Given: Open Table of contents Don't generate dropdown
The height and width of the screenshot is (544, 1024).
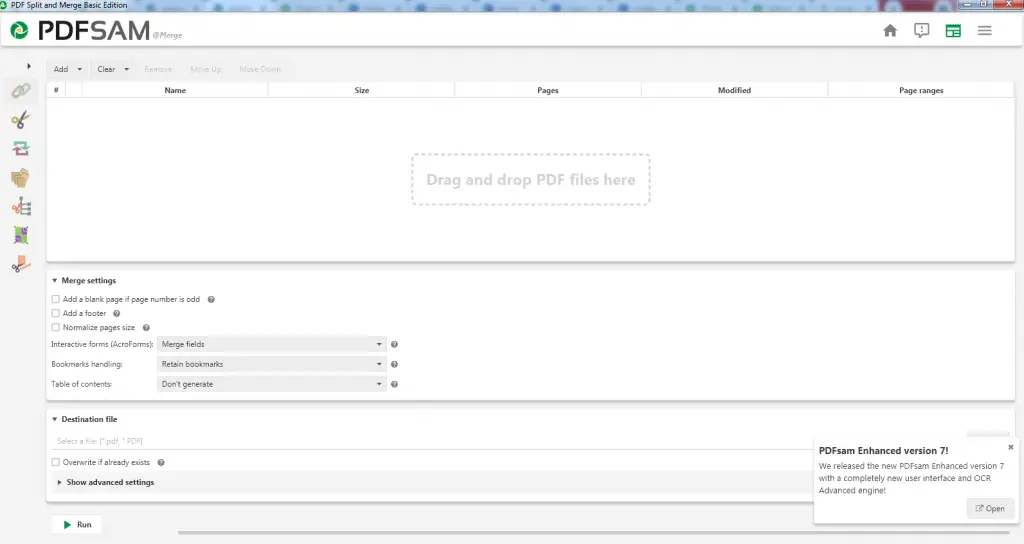Looking at the screenshot, I should click(x=272, y=384).
